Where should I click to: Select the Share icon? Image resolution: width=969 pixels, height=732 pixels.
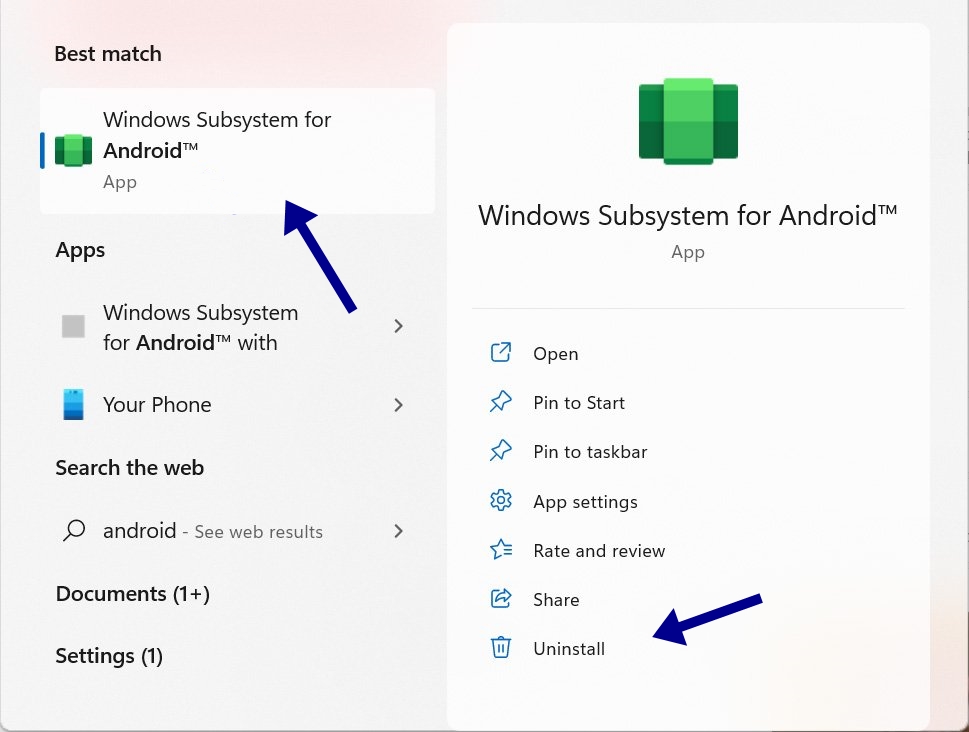[x=501, y=599]
